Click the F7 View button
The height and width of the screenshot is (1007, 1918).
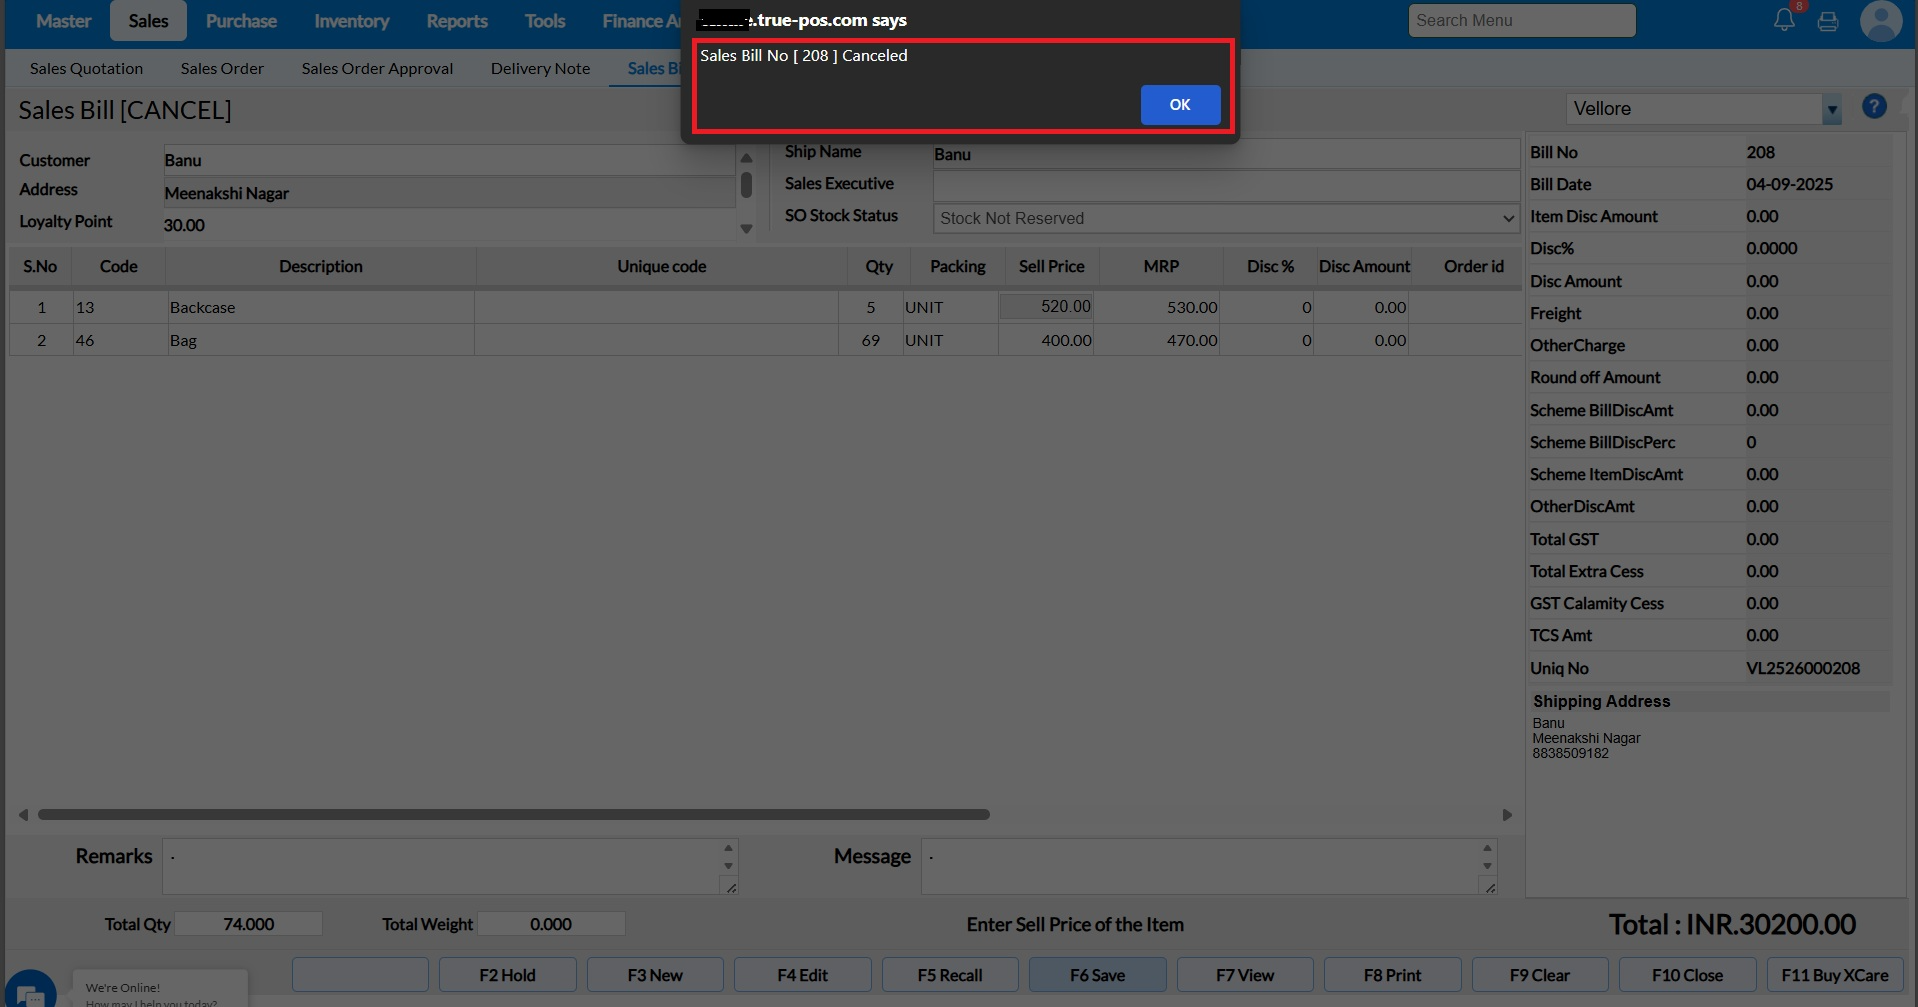click(x=1245, y=975)
